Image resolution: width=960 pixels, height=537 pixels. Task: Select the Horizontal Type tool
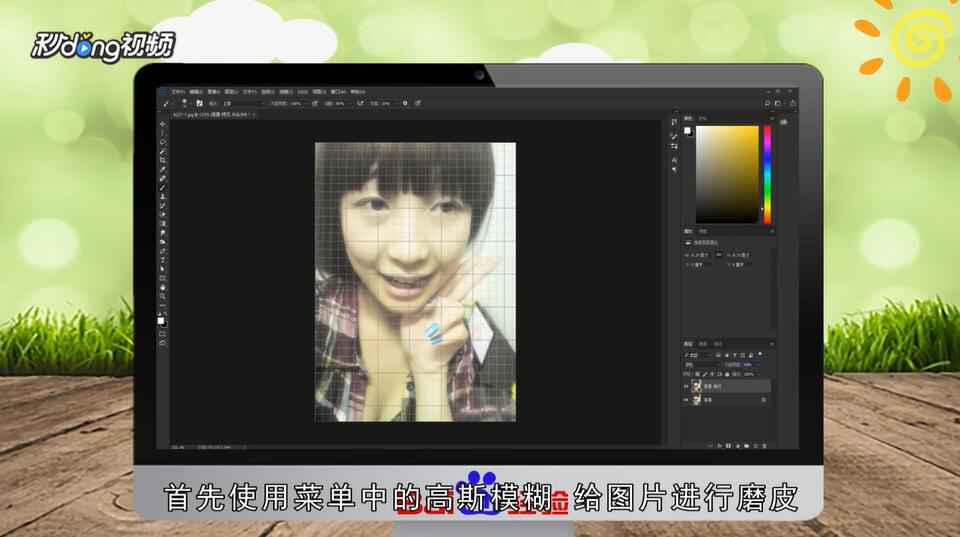pyautogui.click(x=162, y=260)
